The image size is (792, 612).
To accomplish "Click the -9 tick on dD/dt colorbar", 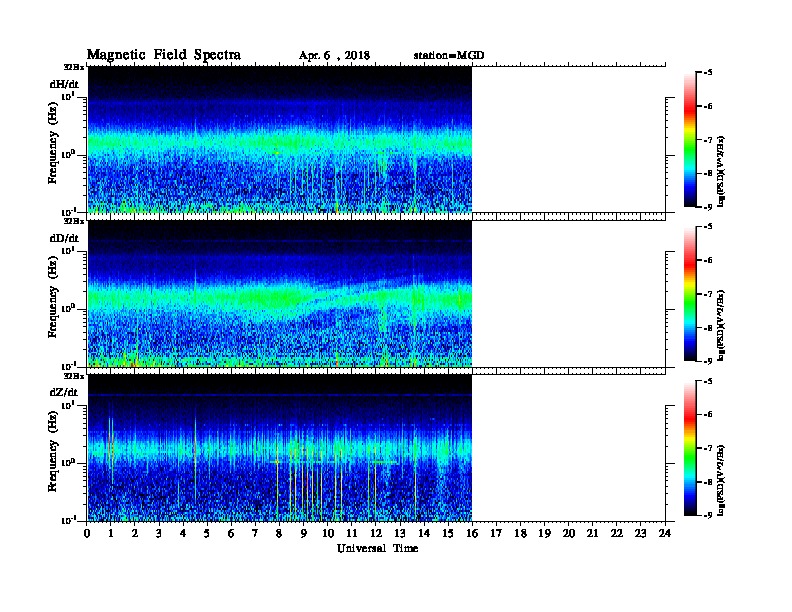I will [x=708, y=361].
